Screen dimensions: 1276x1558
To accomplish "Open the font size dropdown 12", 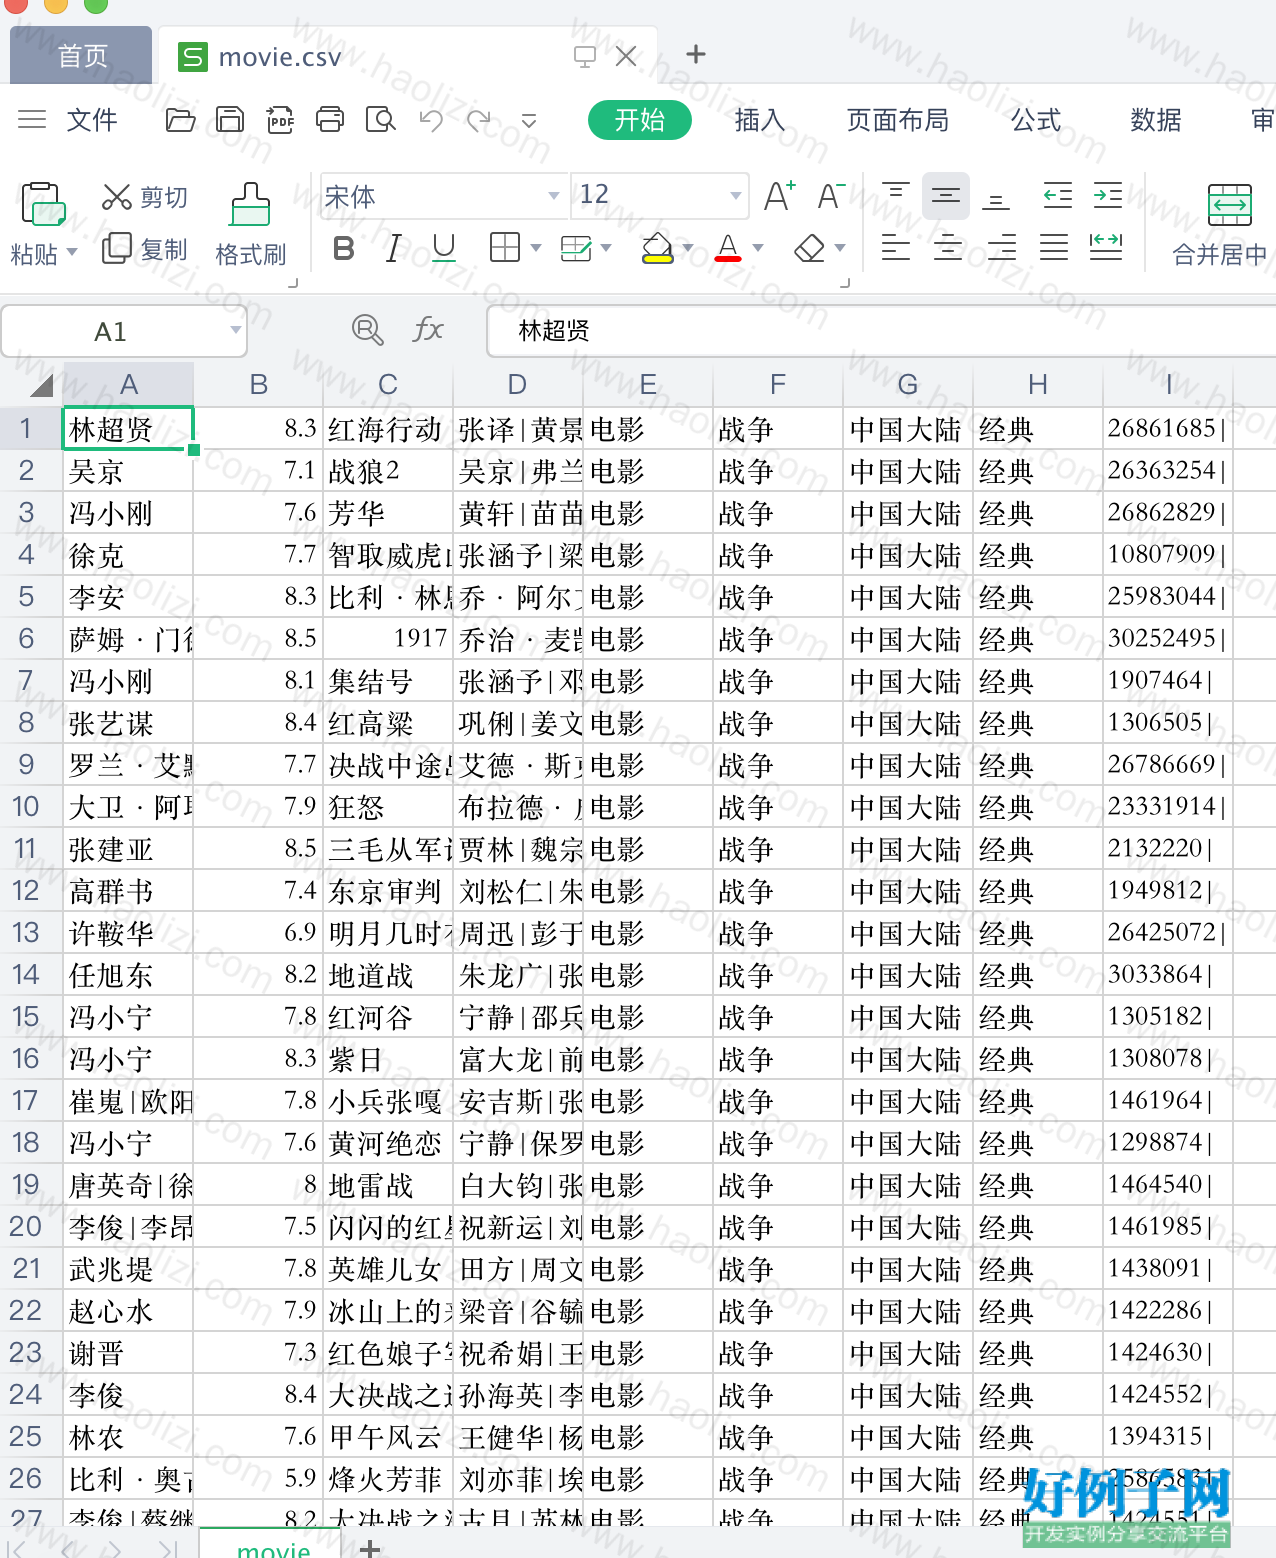I will click(x=735, y=196).
